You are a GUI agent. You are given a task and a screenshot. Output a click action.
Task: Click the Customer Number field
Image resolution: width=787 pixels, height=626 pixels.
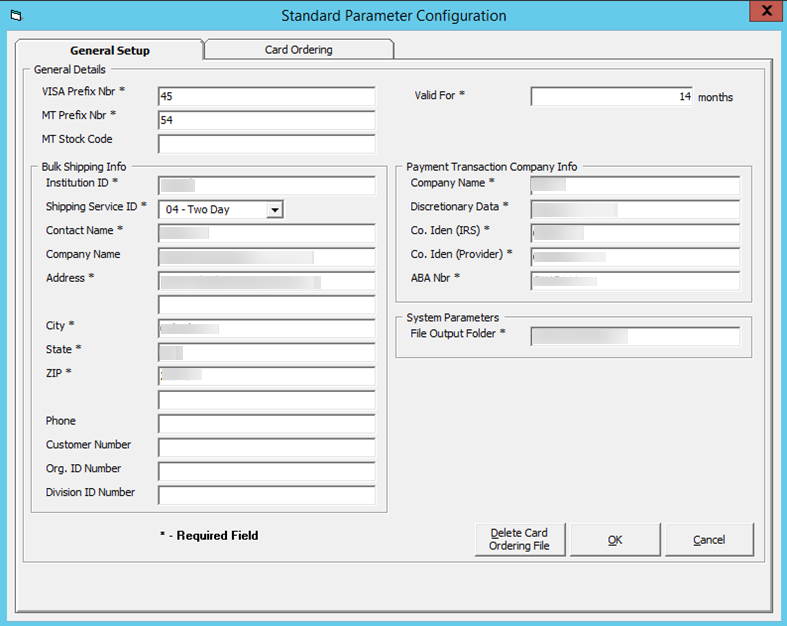pyautogui.click(x=267, y=447)
